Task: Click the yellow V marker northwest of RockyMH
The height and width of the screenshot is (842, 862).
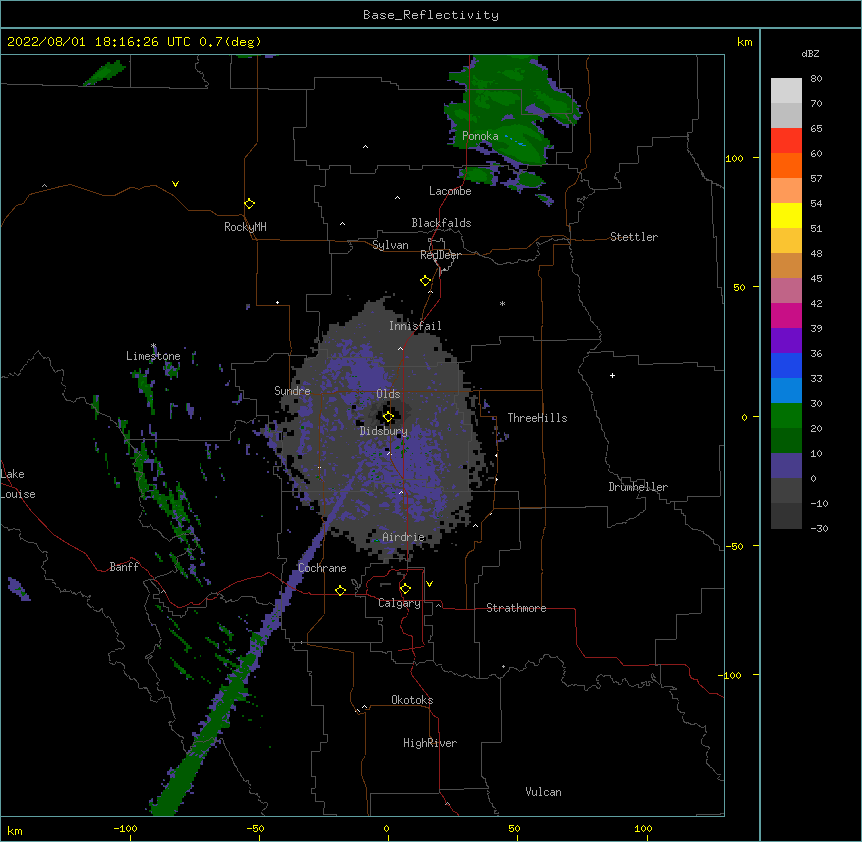Action: tap(175, 184)
